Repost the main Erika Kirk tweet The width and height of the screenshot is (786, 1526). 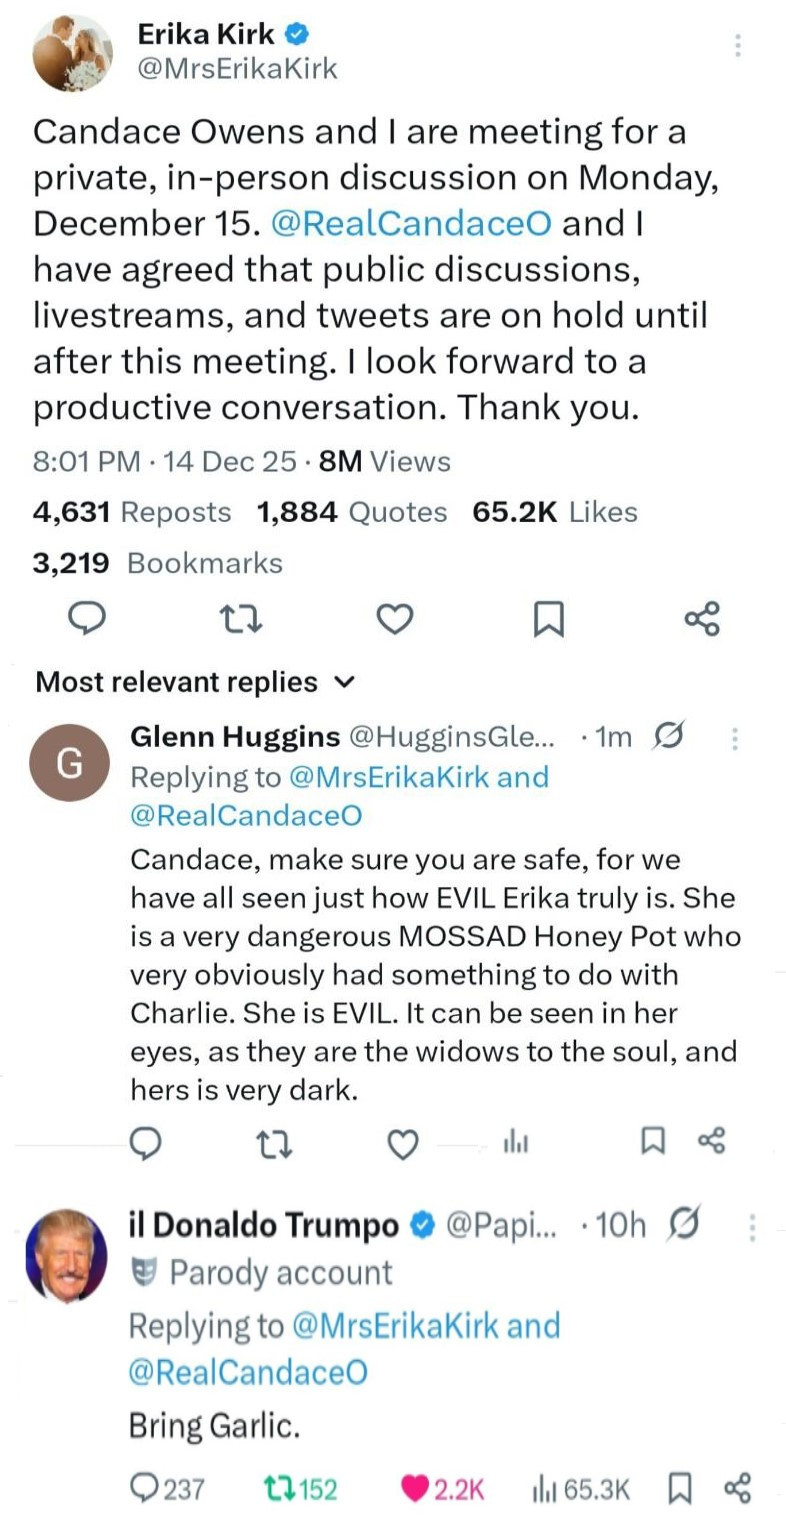(x=240, y=620)
